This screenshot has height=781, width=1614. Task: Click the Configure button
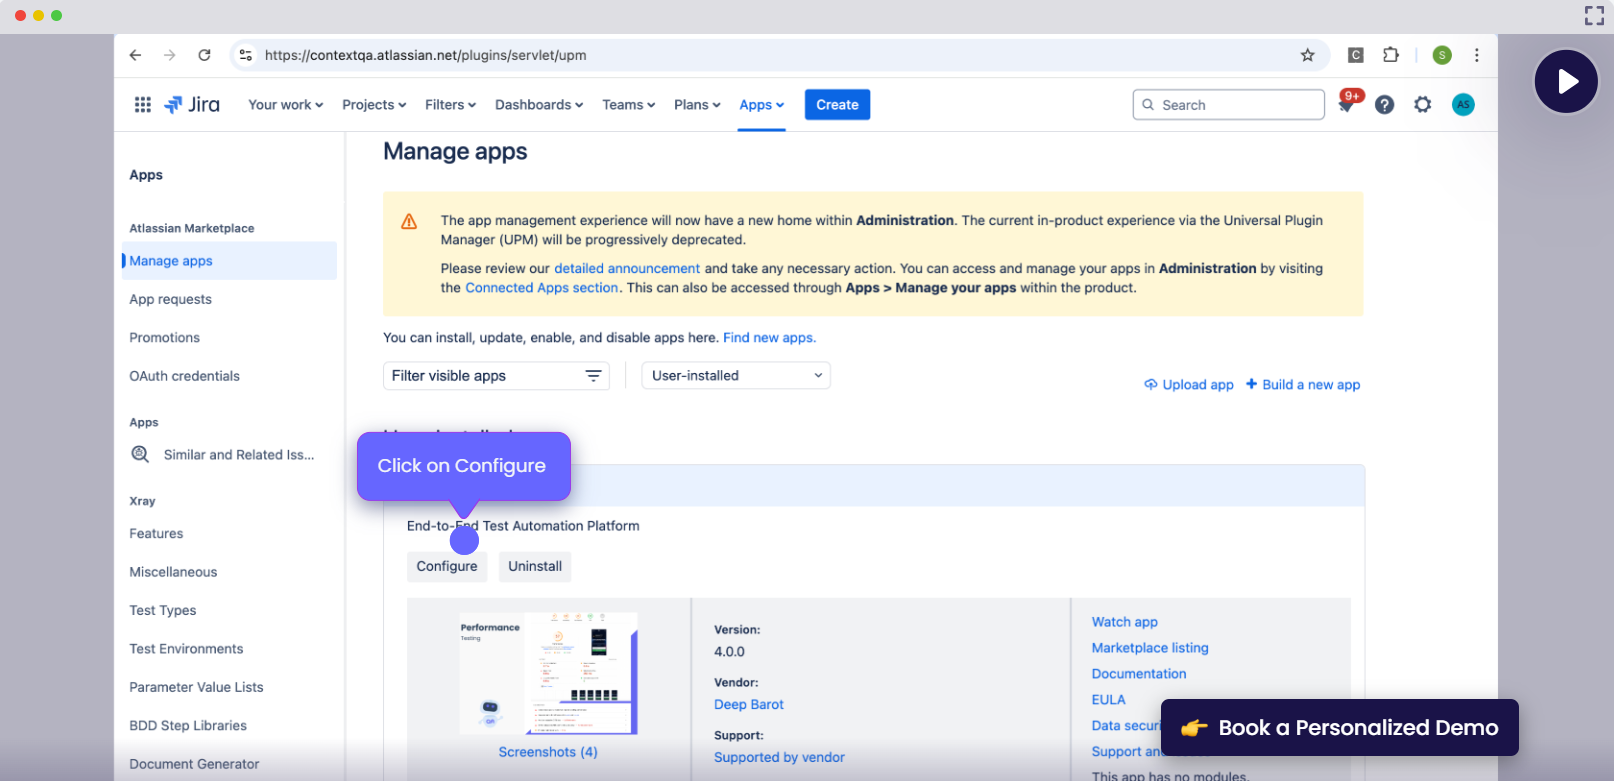pyautogui.click(x=447, y=567)
